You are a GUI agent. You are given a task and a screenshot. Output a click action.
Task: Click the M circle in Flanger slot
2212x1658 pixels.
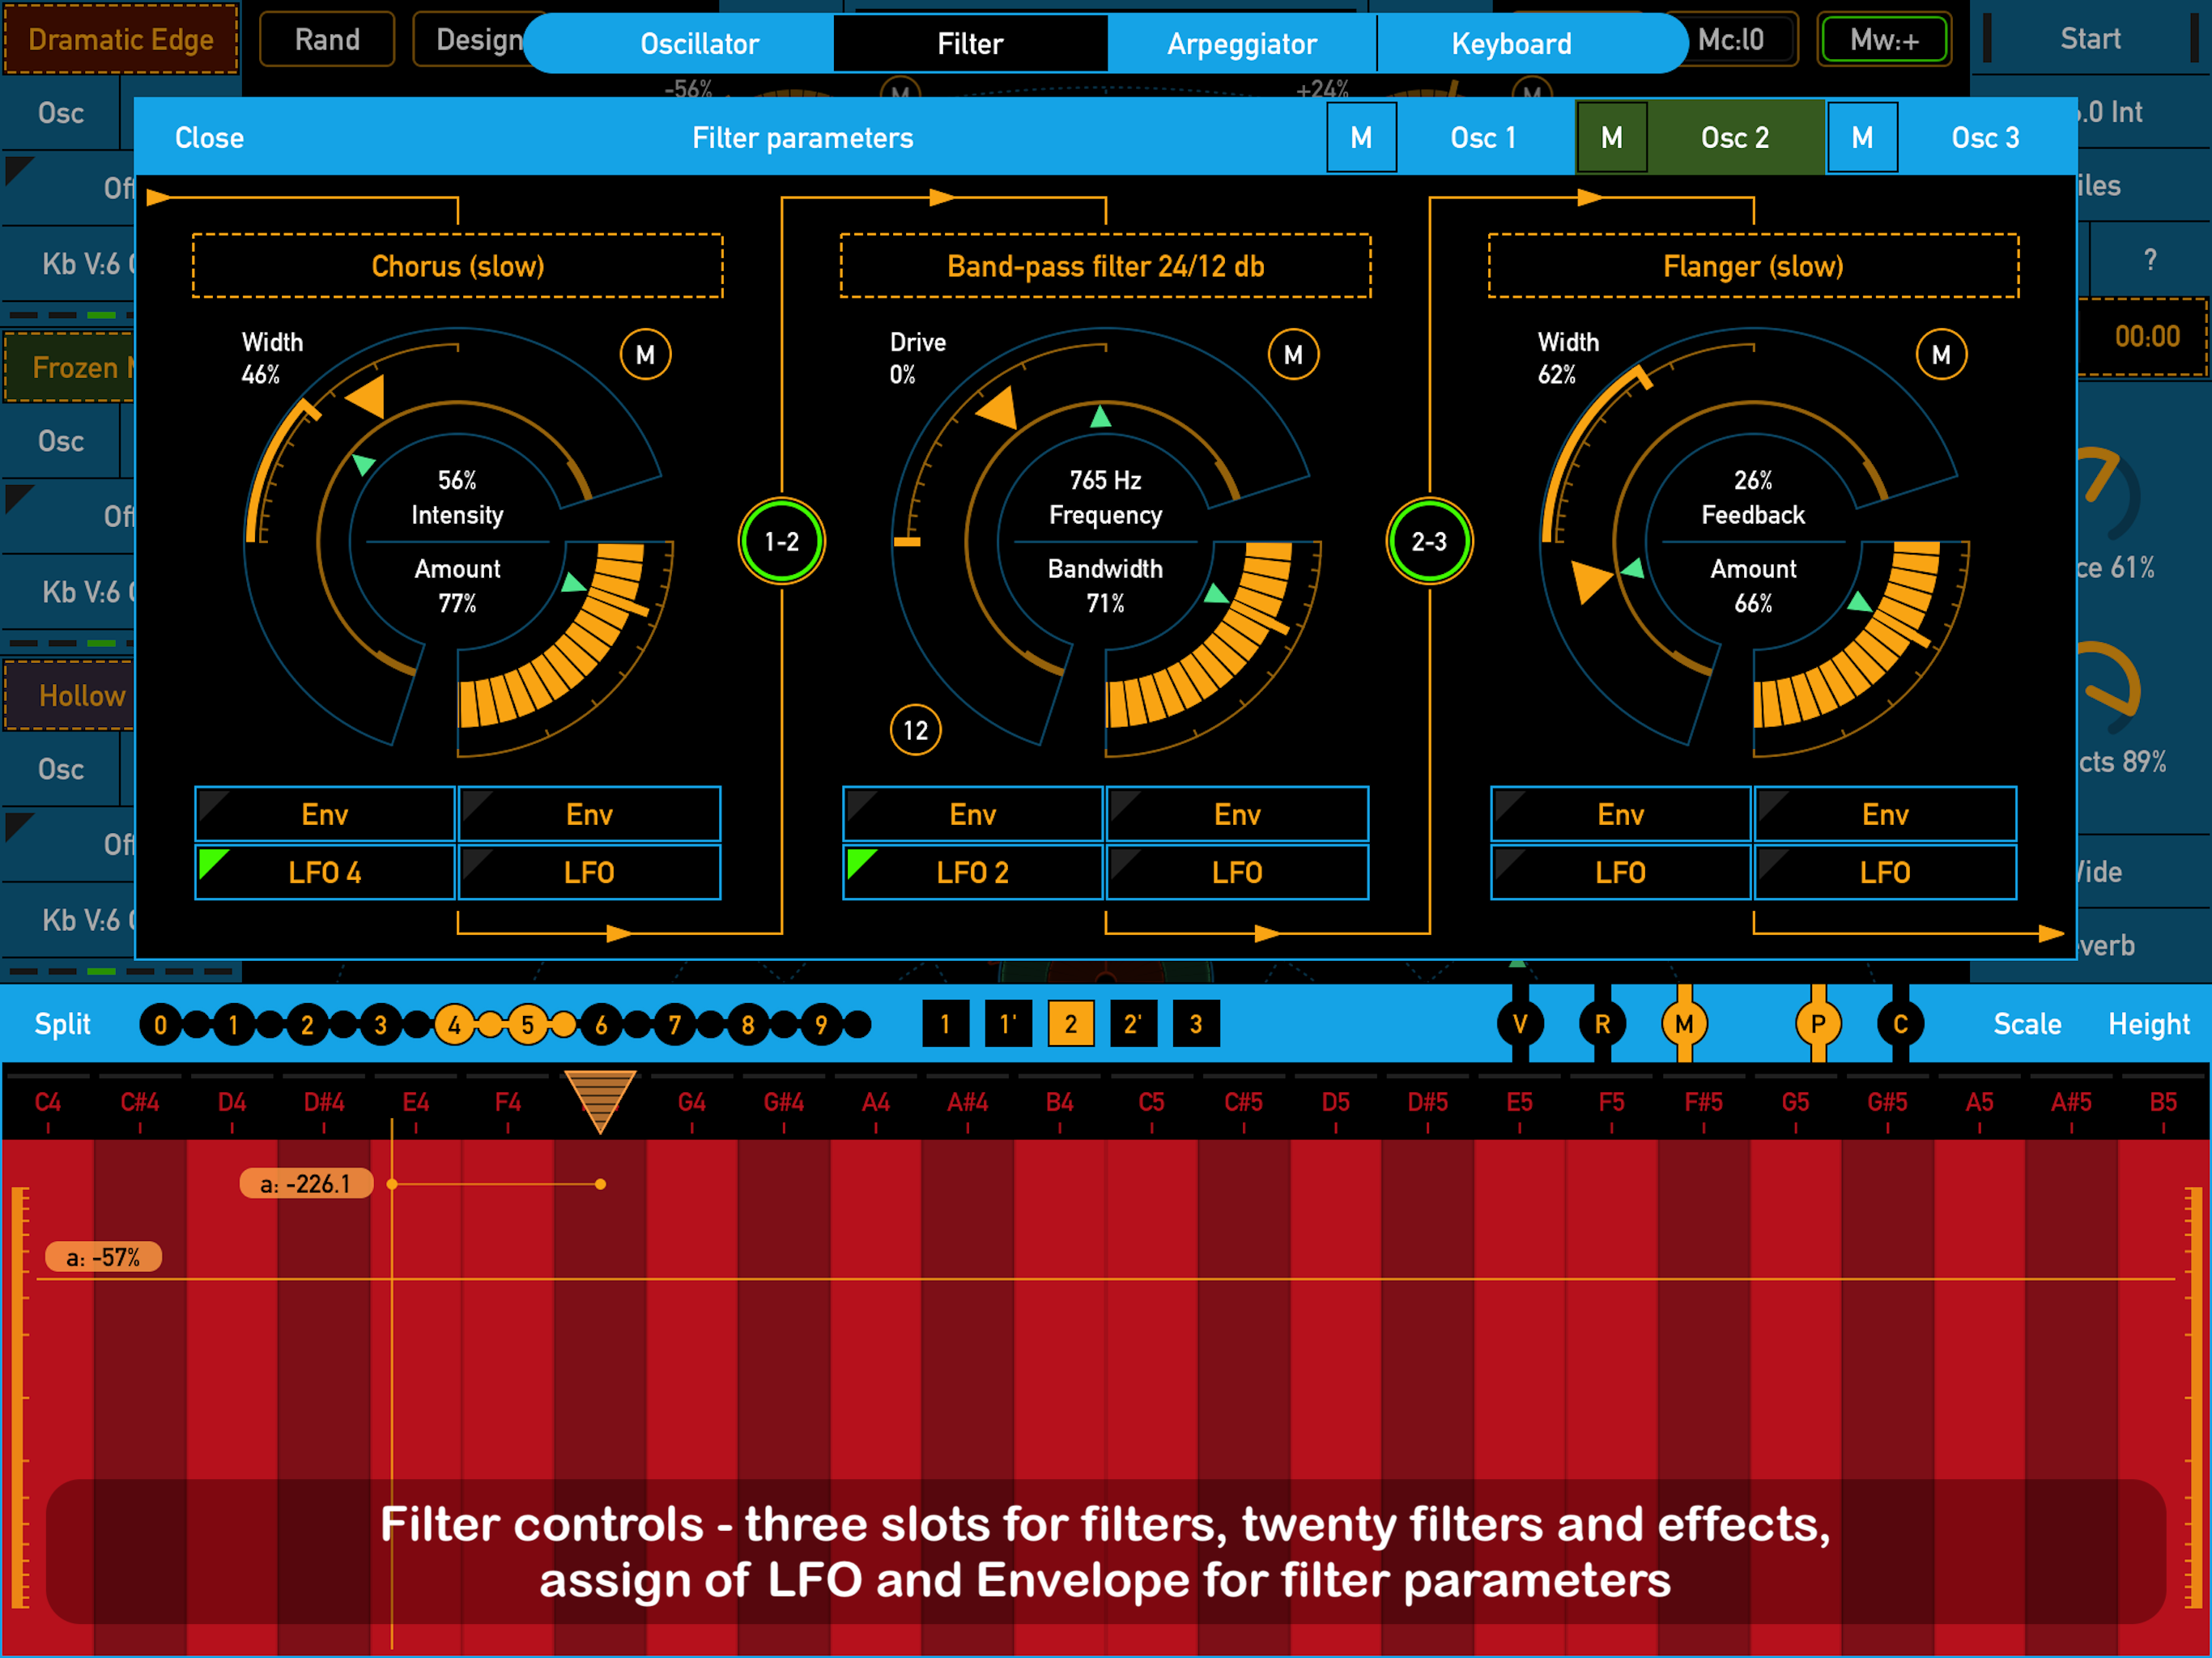[x=1941, y=355]
